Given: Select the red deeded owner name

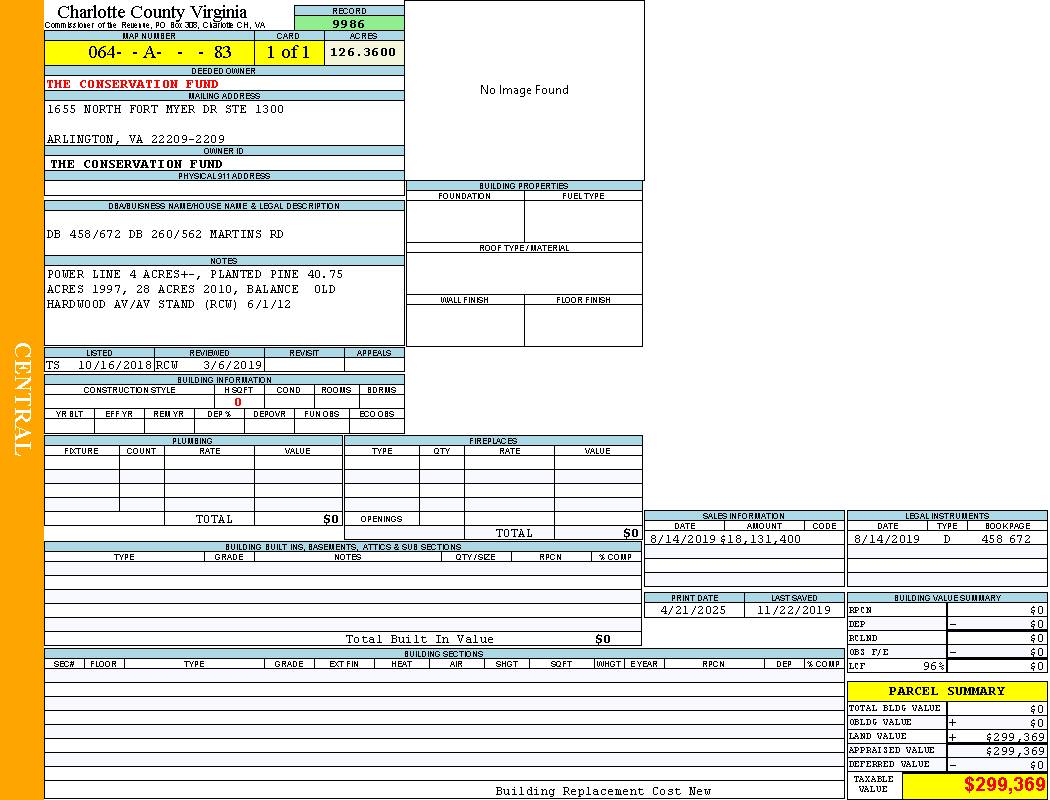Looking at the screenshot, I should (x=132, y=84).
